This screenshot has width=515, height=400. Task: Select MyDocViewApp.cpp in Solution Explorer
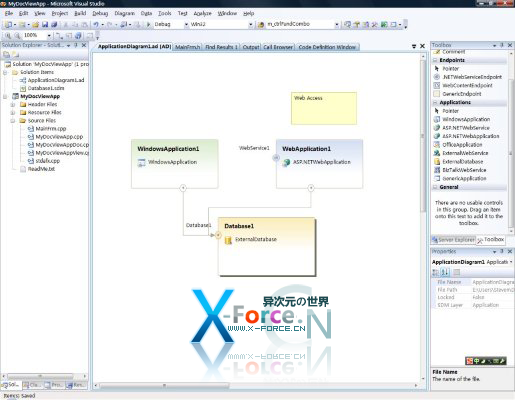click(x=55, y=137)
